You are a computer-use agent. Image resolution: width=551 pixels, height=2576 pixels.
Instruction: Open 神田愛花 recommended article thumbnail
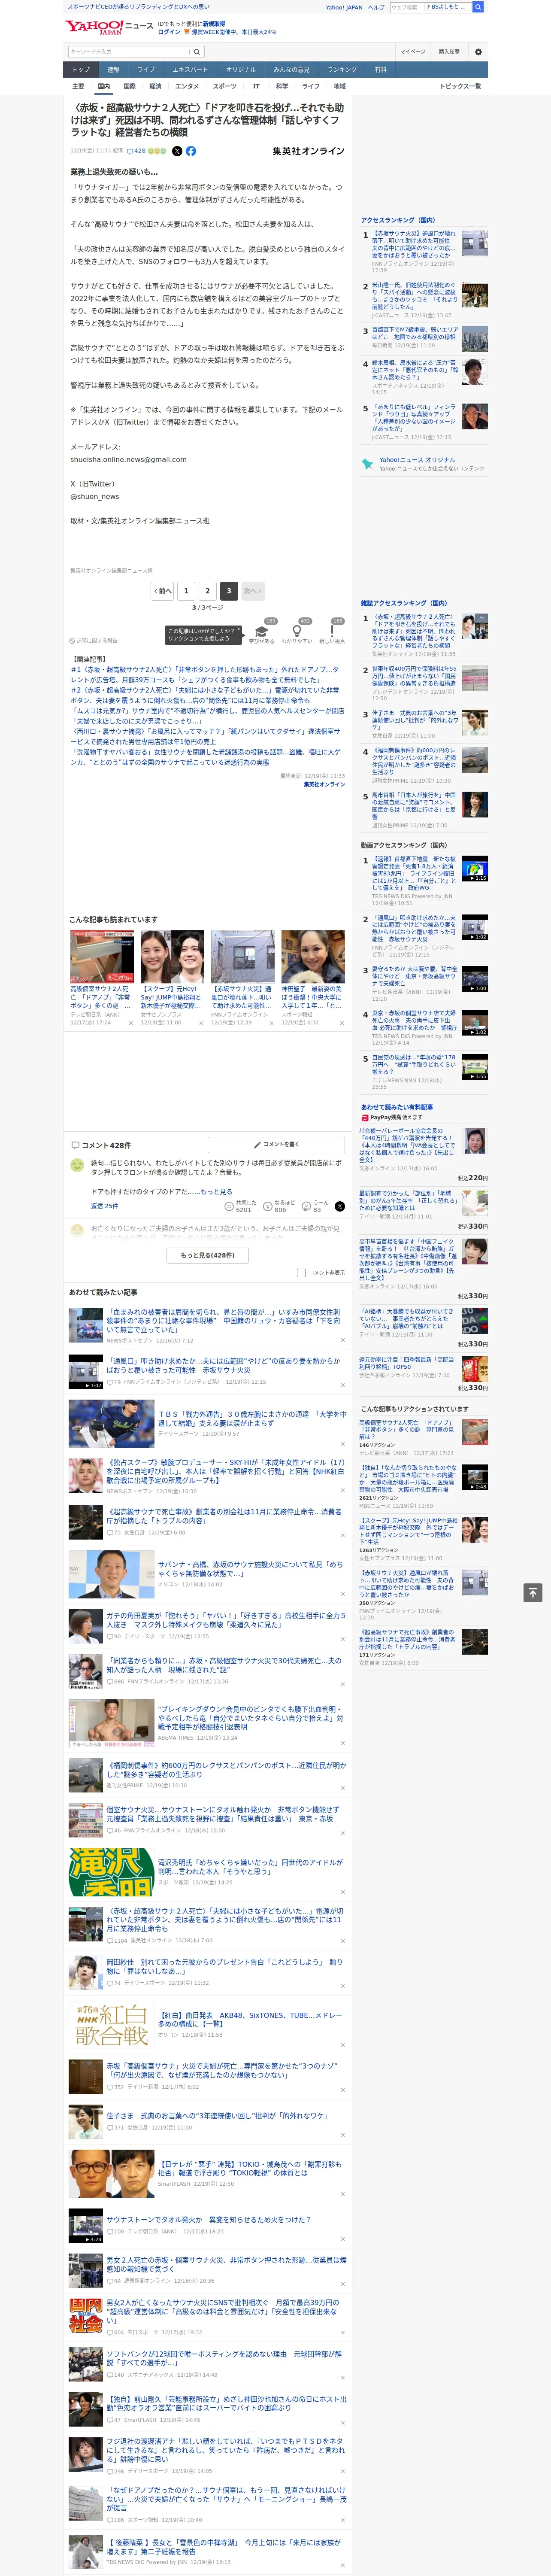pos(312,957)
